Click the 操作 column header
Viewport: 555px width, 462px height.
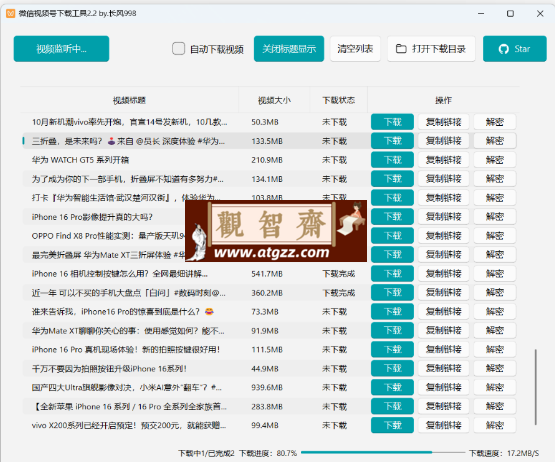point(444,101)
